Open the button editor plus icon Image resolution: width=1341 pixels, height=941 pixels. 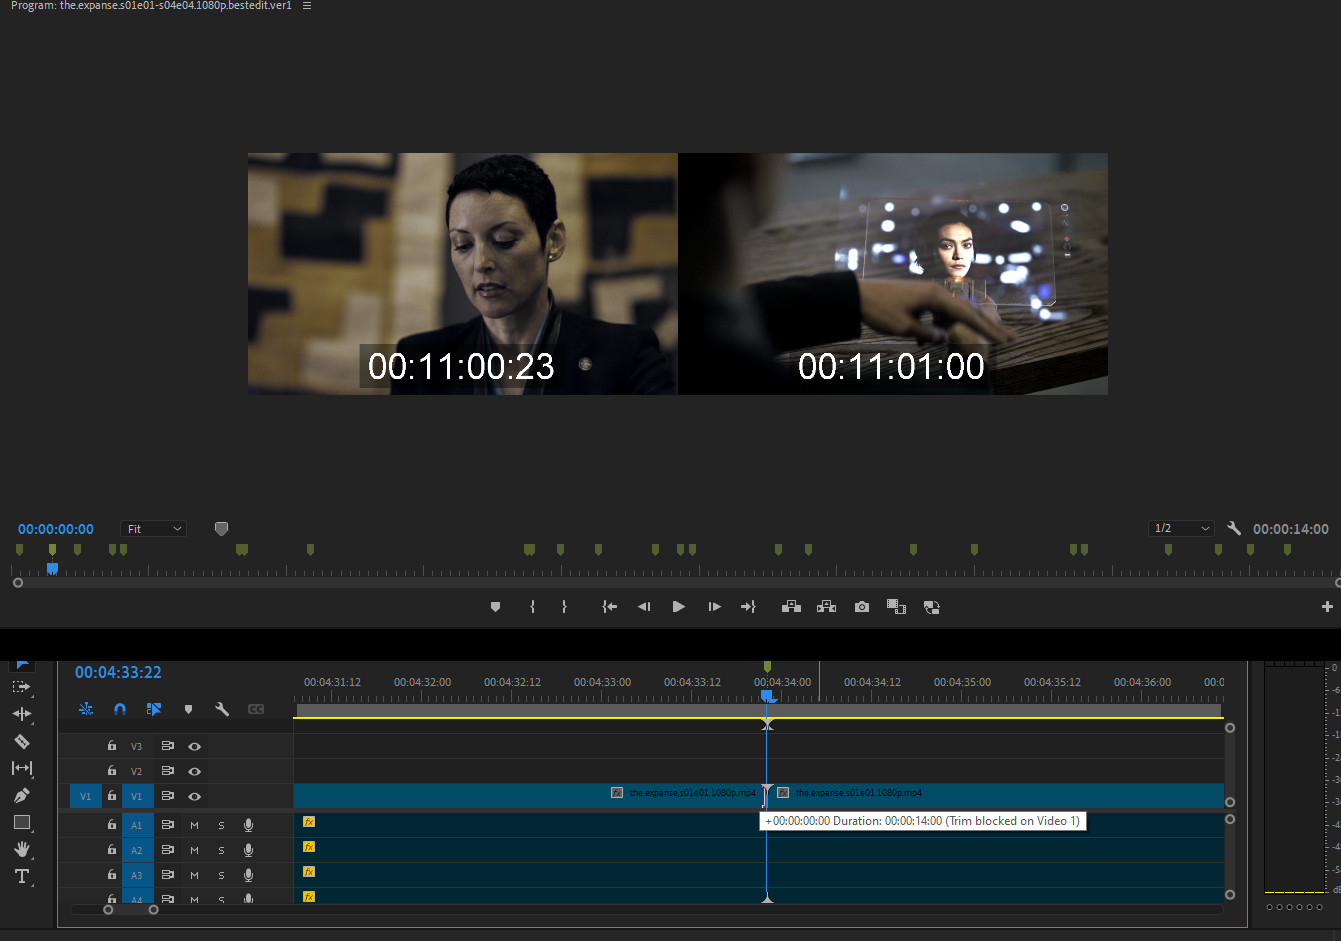coord(1326,607)
